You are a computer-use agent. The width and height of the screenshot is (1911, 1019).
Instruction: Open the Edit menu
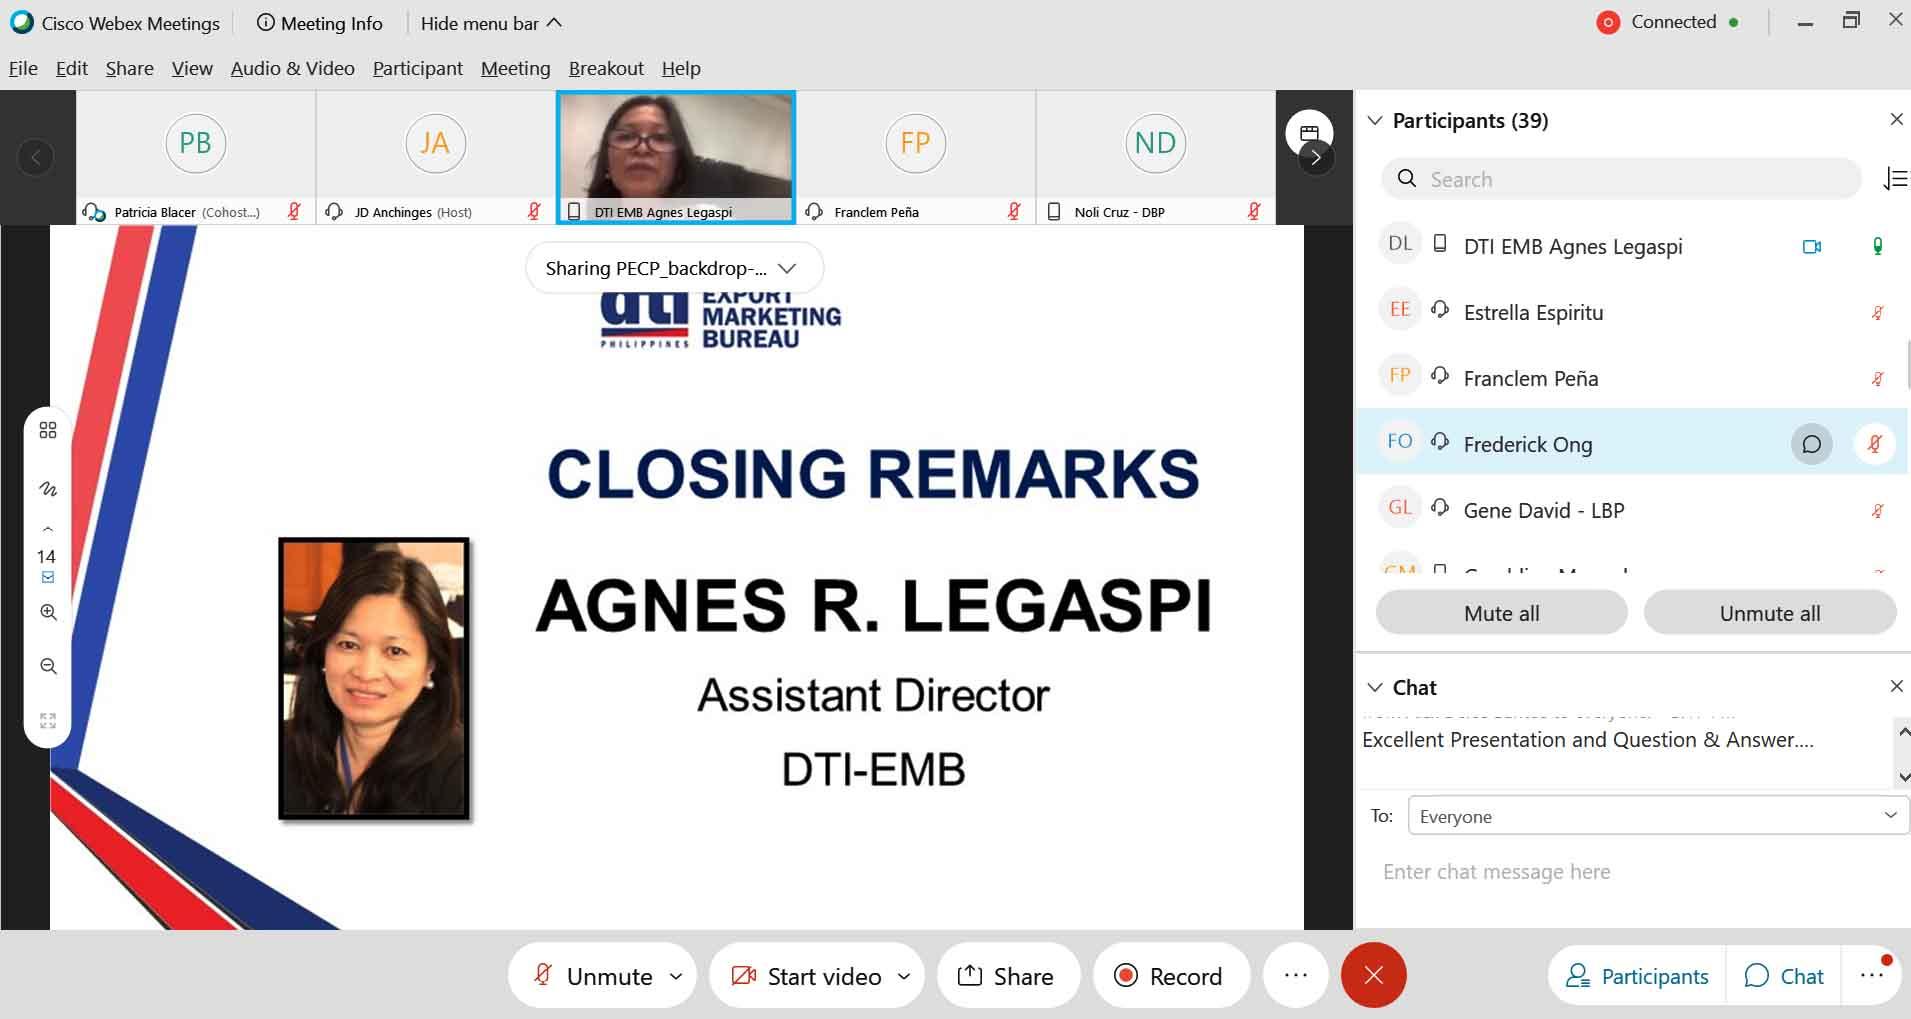[x=71, y=68]
